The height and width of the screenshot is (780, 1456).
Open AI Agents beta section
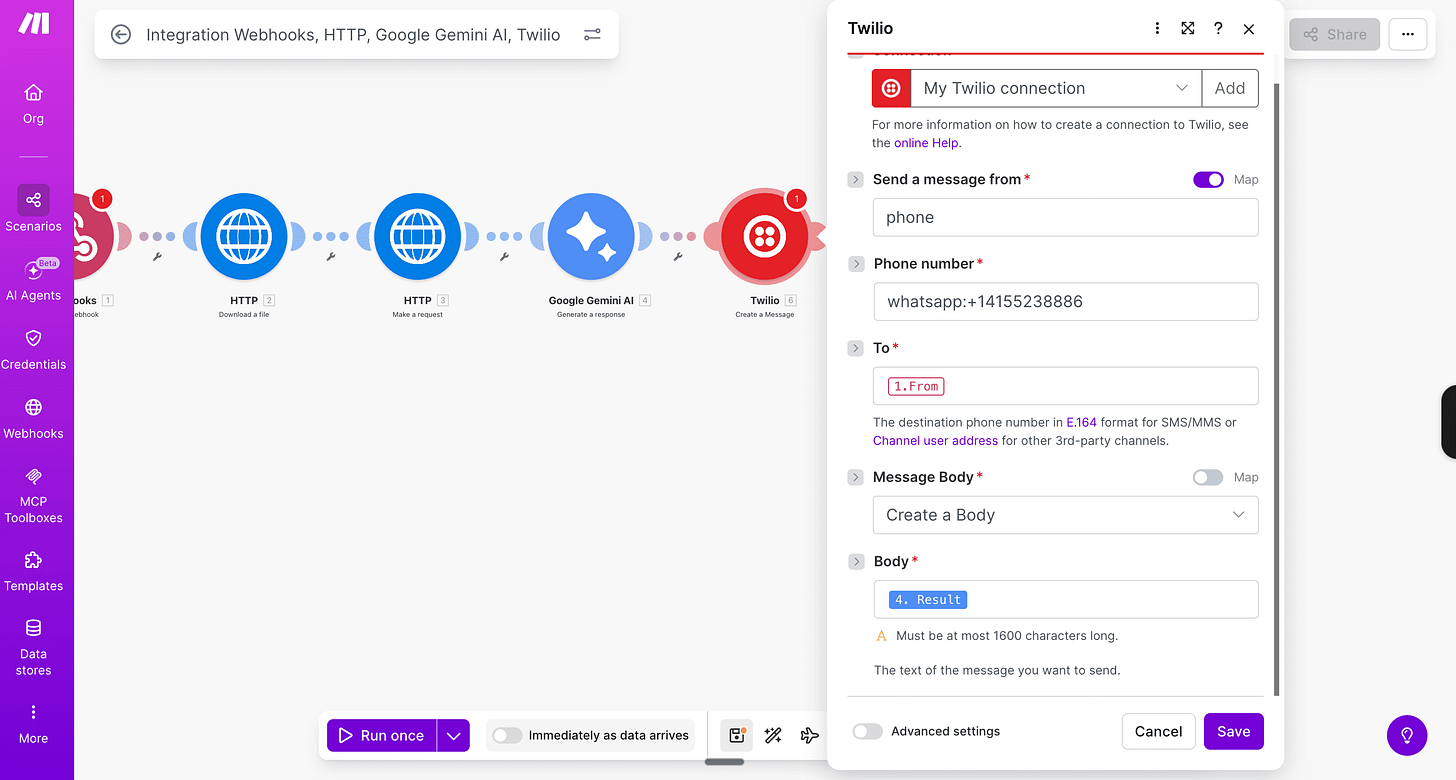[x=33, y=280]
